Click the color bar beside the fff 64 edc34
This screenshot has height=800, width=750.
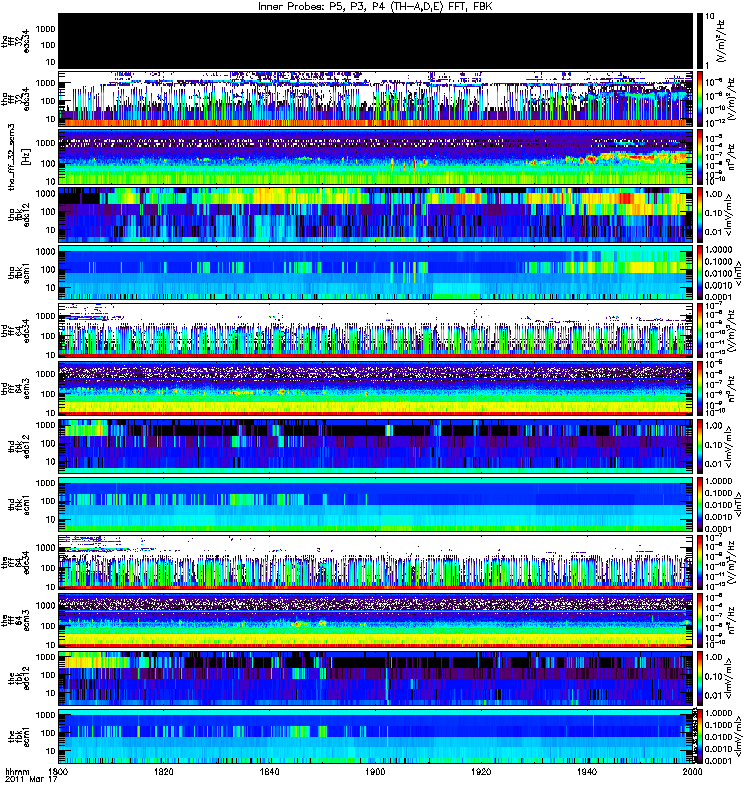tap(702, 562)
